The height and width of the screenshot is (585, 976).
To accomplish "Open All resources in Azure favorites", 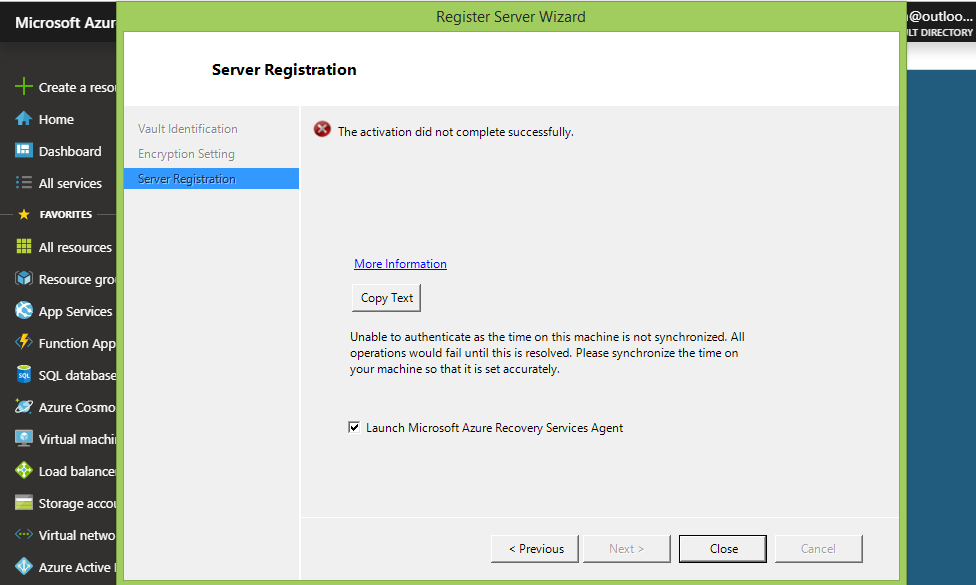I will [x=75, y=247].
